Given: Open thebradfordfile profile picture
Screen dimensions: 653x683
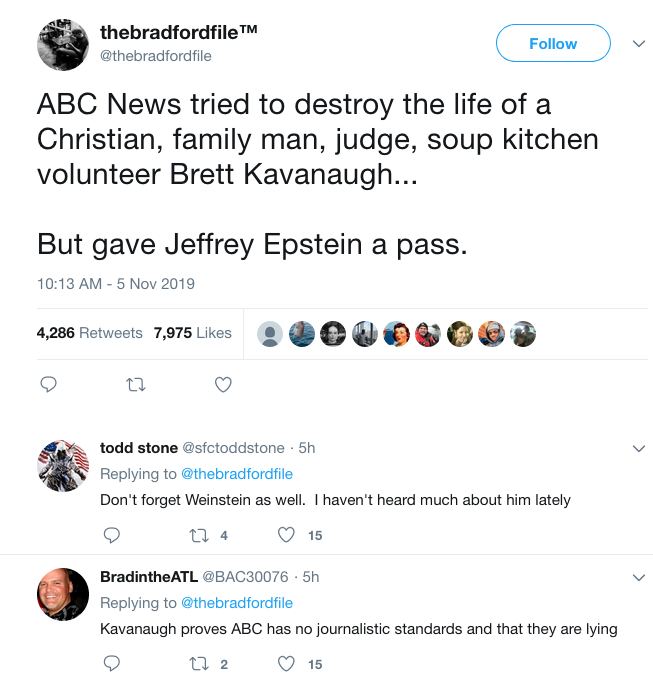Looking at the screenshot, I should tap(63, 44).
